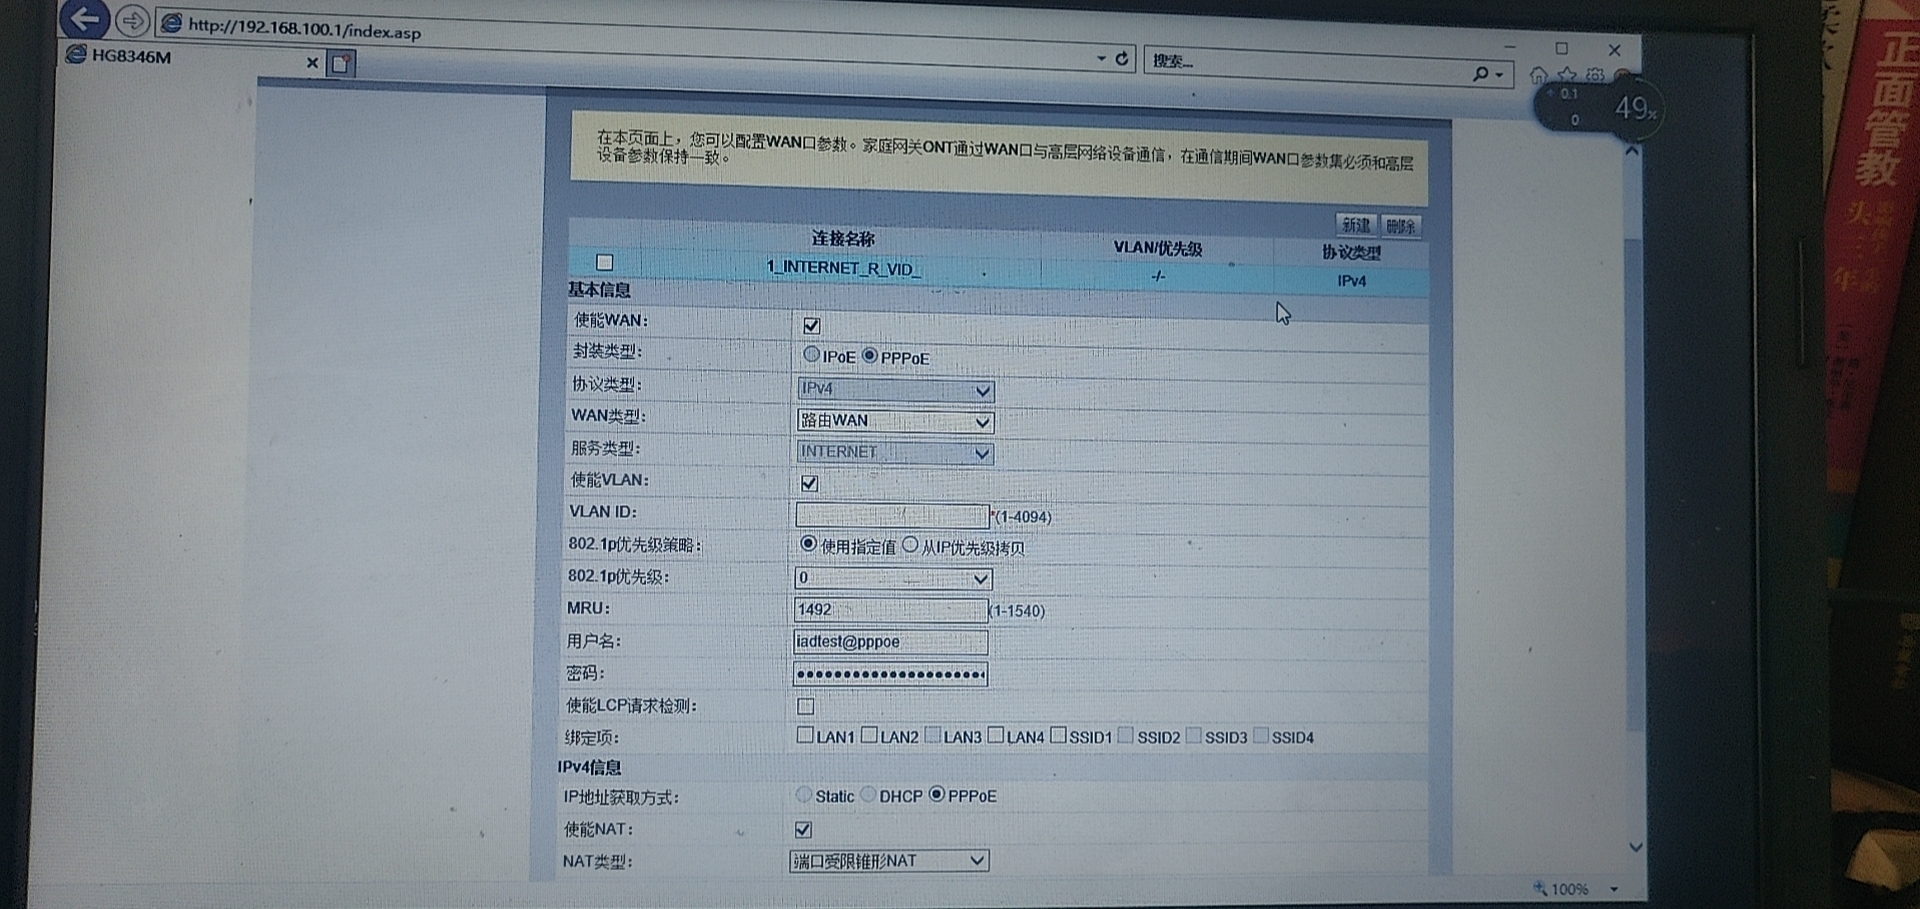Screen dimensions: 1920x909
Task: Click the 连接名称 column header
Action: tap(843, 238)
